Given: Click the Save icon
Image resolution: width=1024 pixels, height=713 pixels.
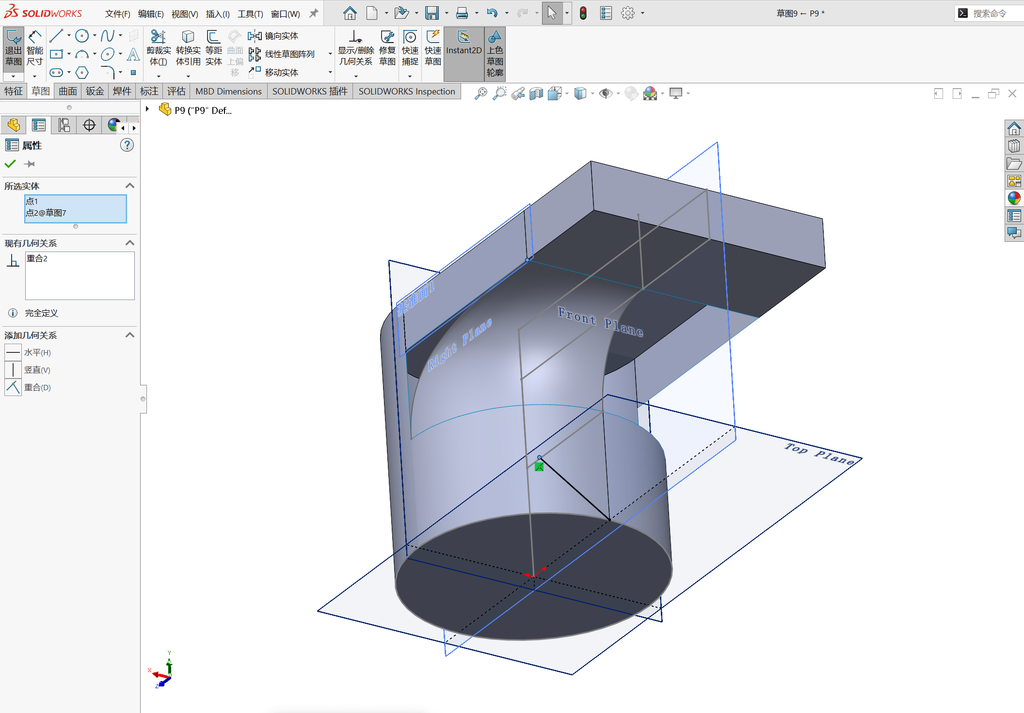Looking at the screenshot, I should (x=432, y=12).
